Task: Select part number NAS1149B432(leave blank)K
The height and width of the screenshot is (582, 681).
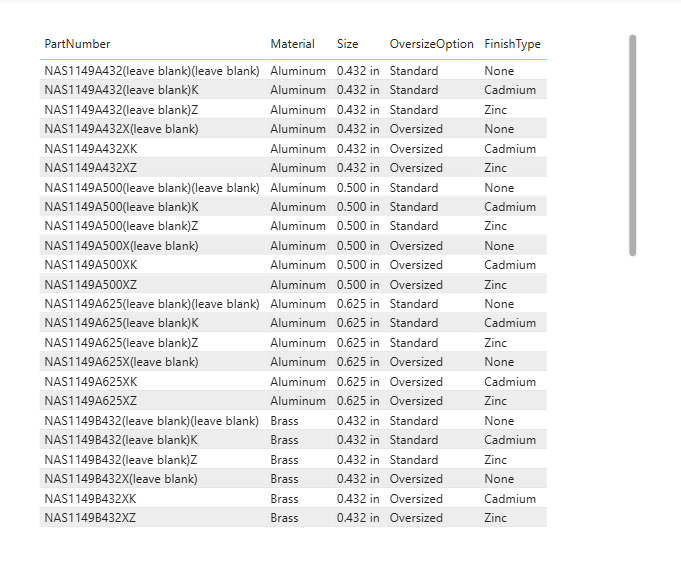Action: pyautogui.click(x=121, y=440)
